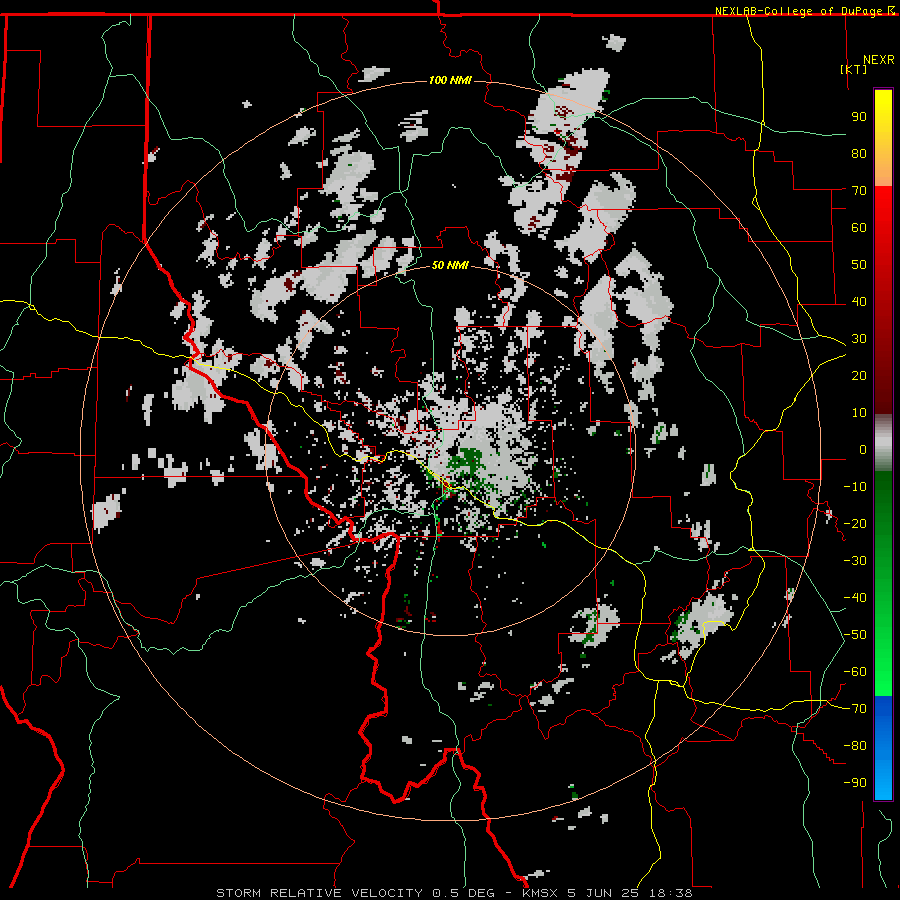Click the gray zero-velocity segment of the color bar
The height and width of the screenshot is (900, 900).
883,442
